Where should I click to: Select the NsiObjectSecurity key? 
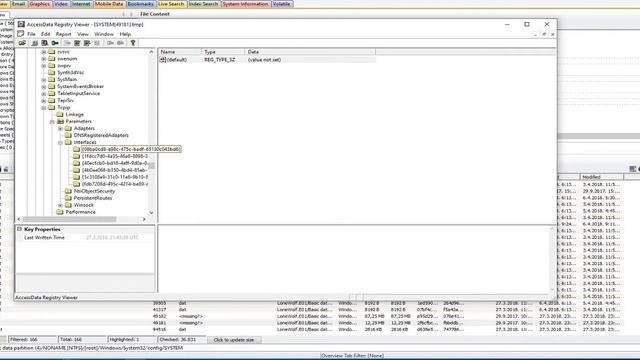click(94, 191)
